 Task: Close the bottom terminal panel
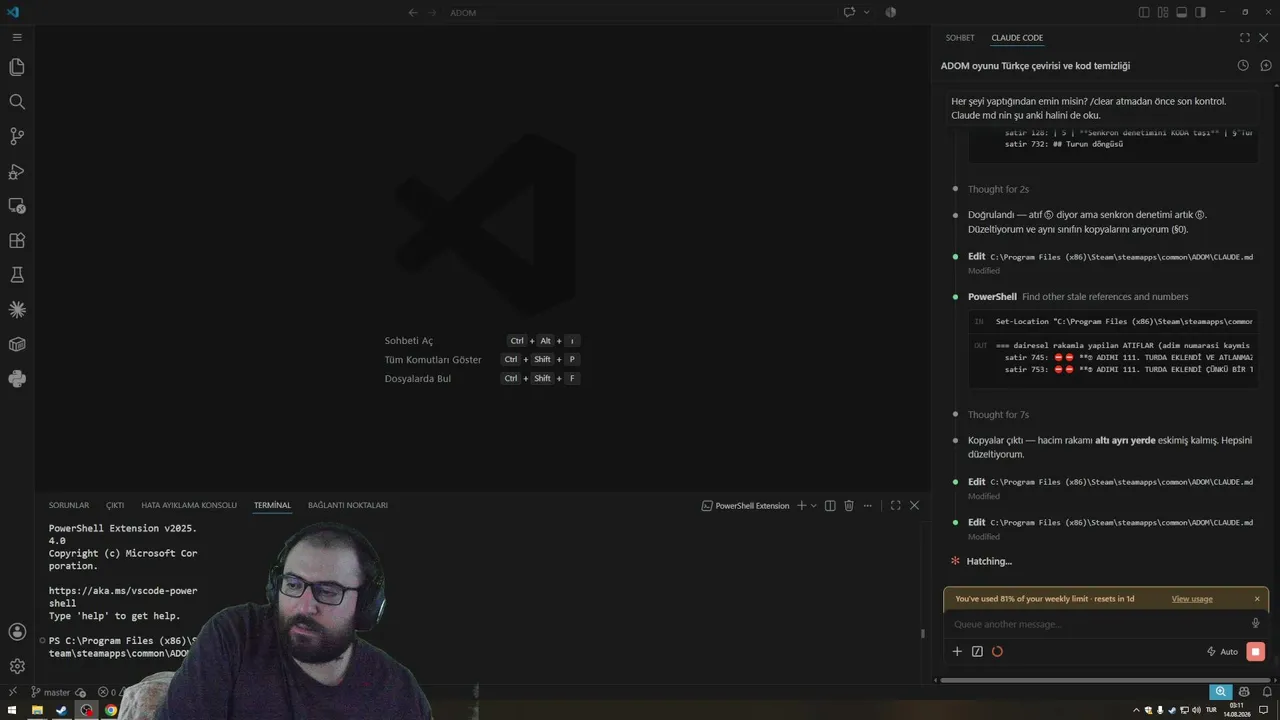click(914, 506)
